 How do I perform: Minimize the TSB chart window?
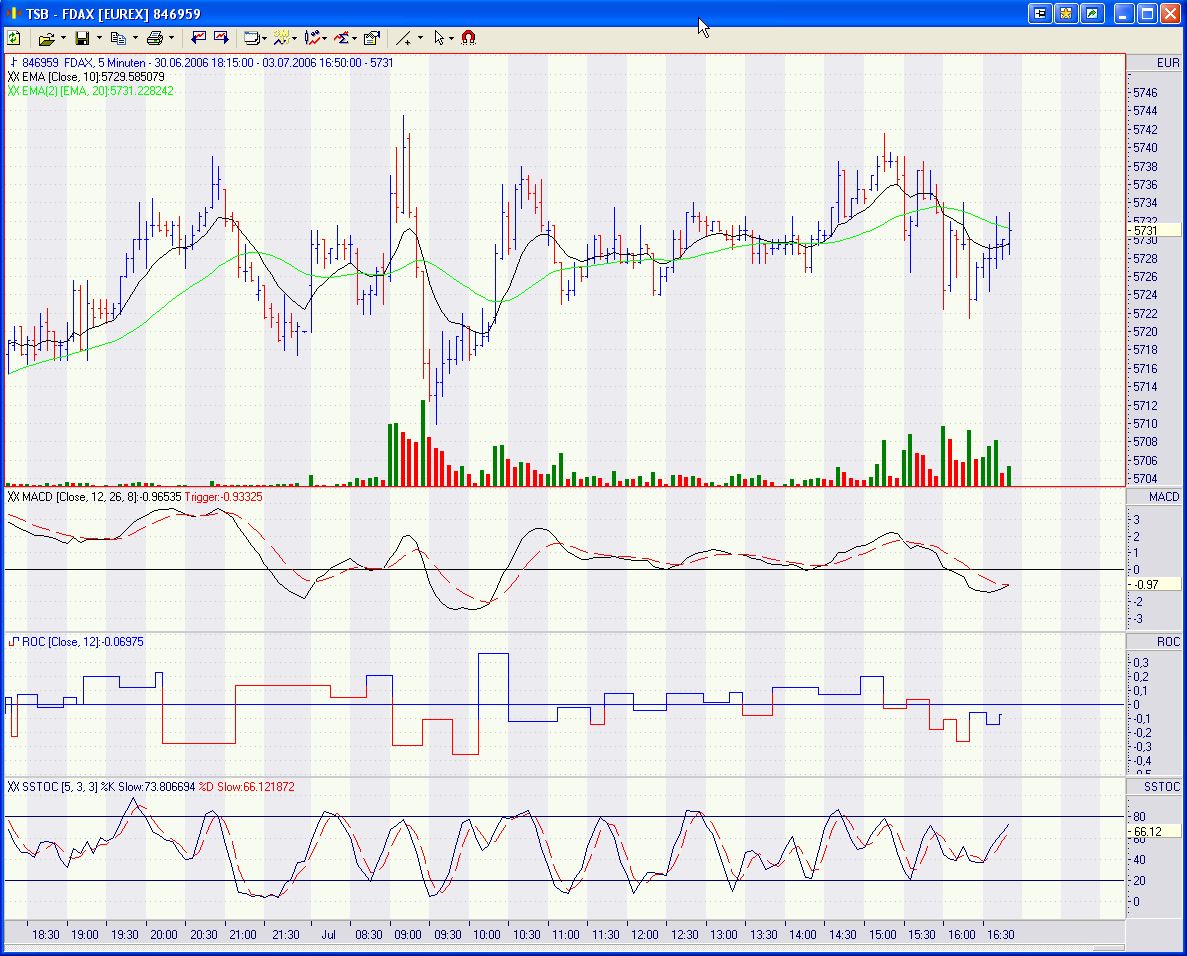point(1124,14)
